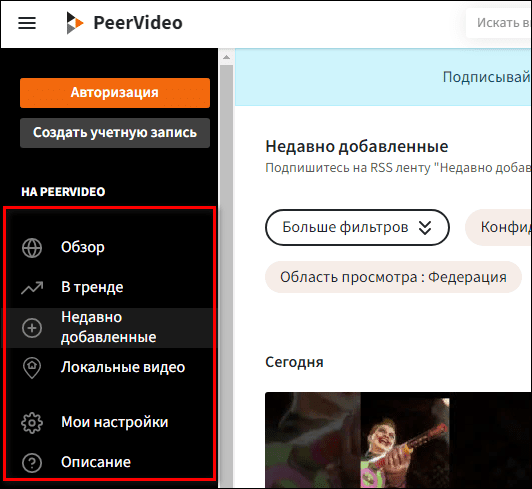The image size is (532, 489).
Task: Click the trending arrow icon for В тренде
Action: pyautogui.click(x=32, y=288)
